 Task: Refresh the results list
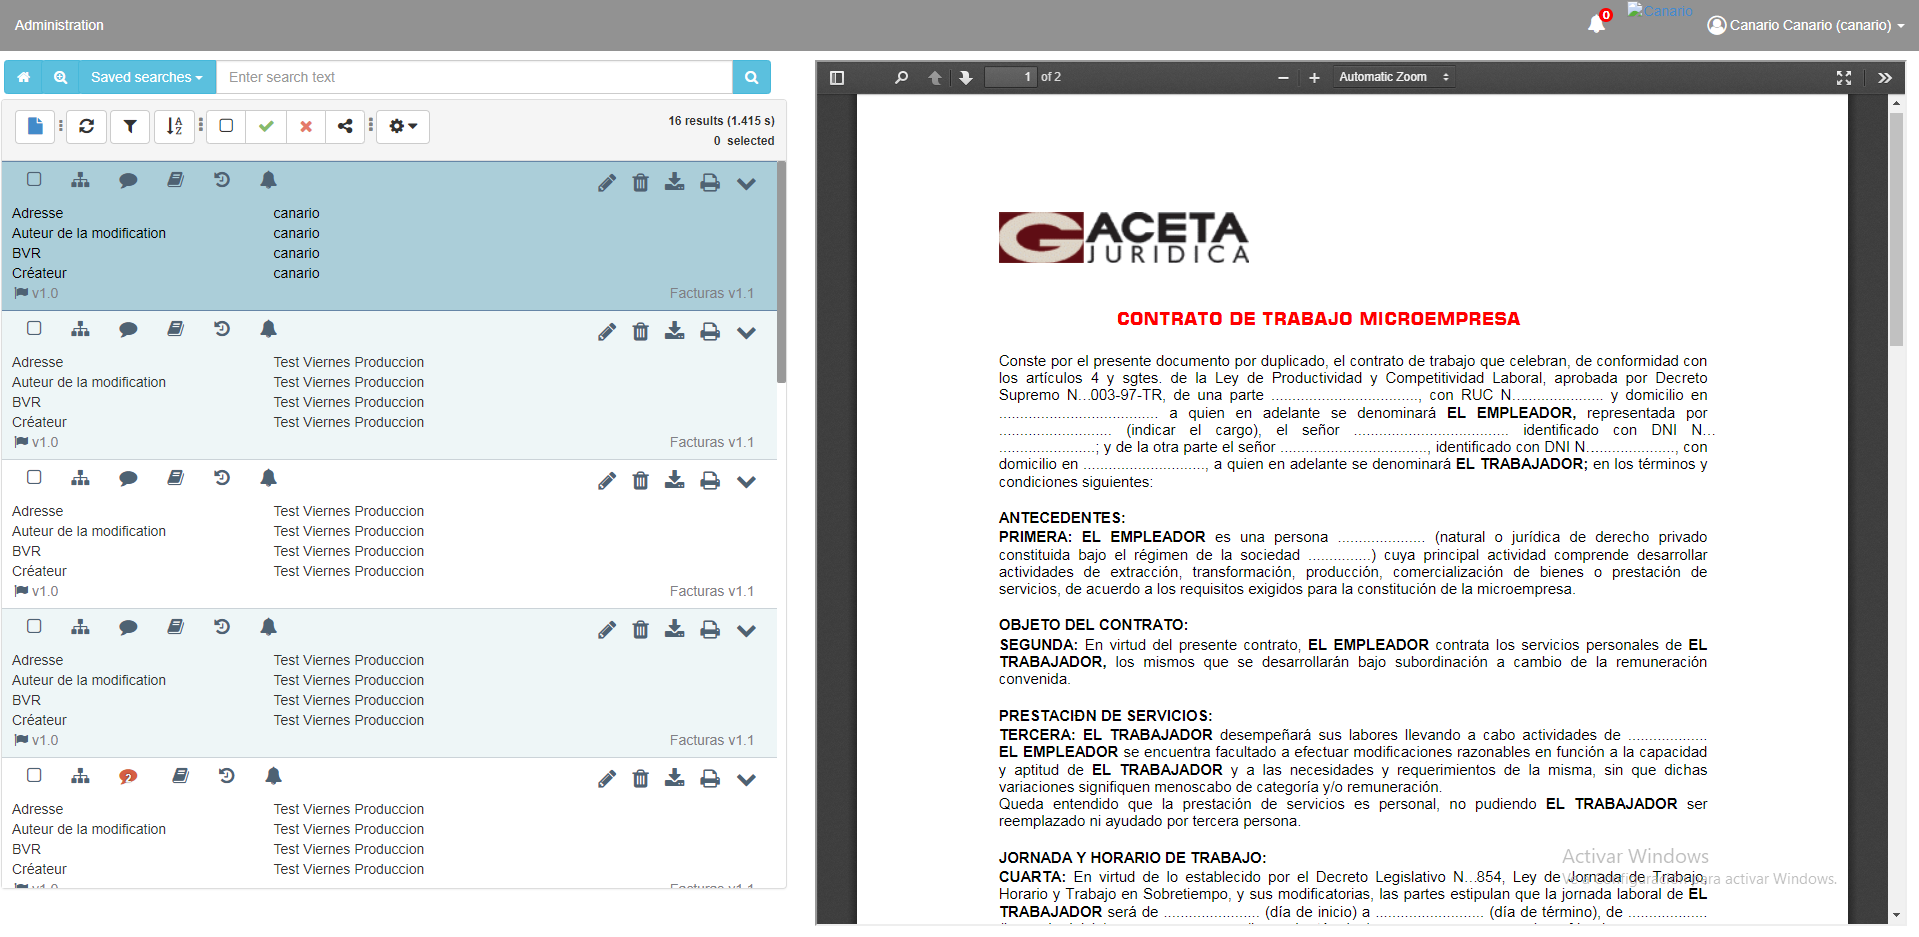pyautogui.click(x=87, y=126)
